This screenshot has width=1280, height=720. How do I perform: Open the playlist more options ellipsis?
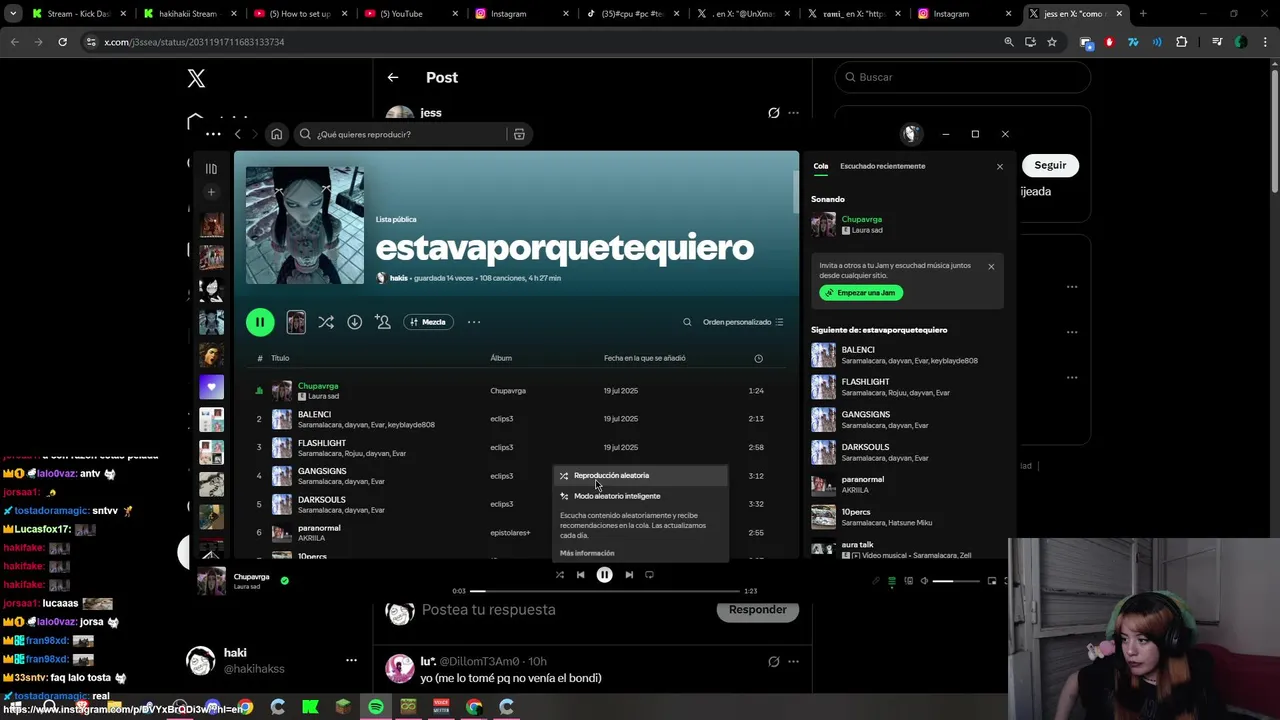click(474, 322)
